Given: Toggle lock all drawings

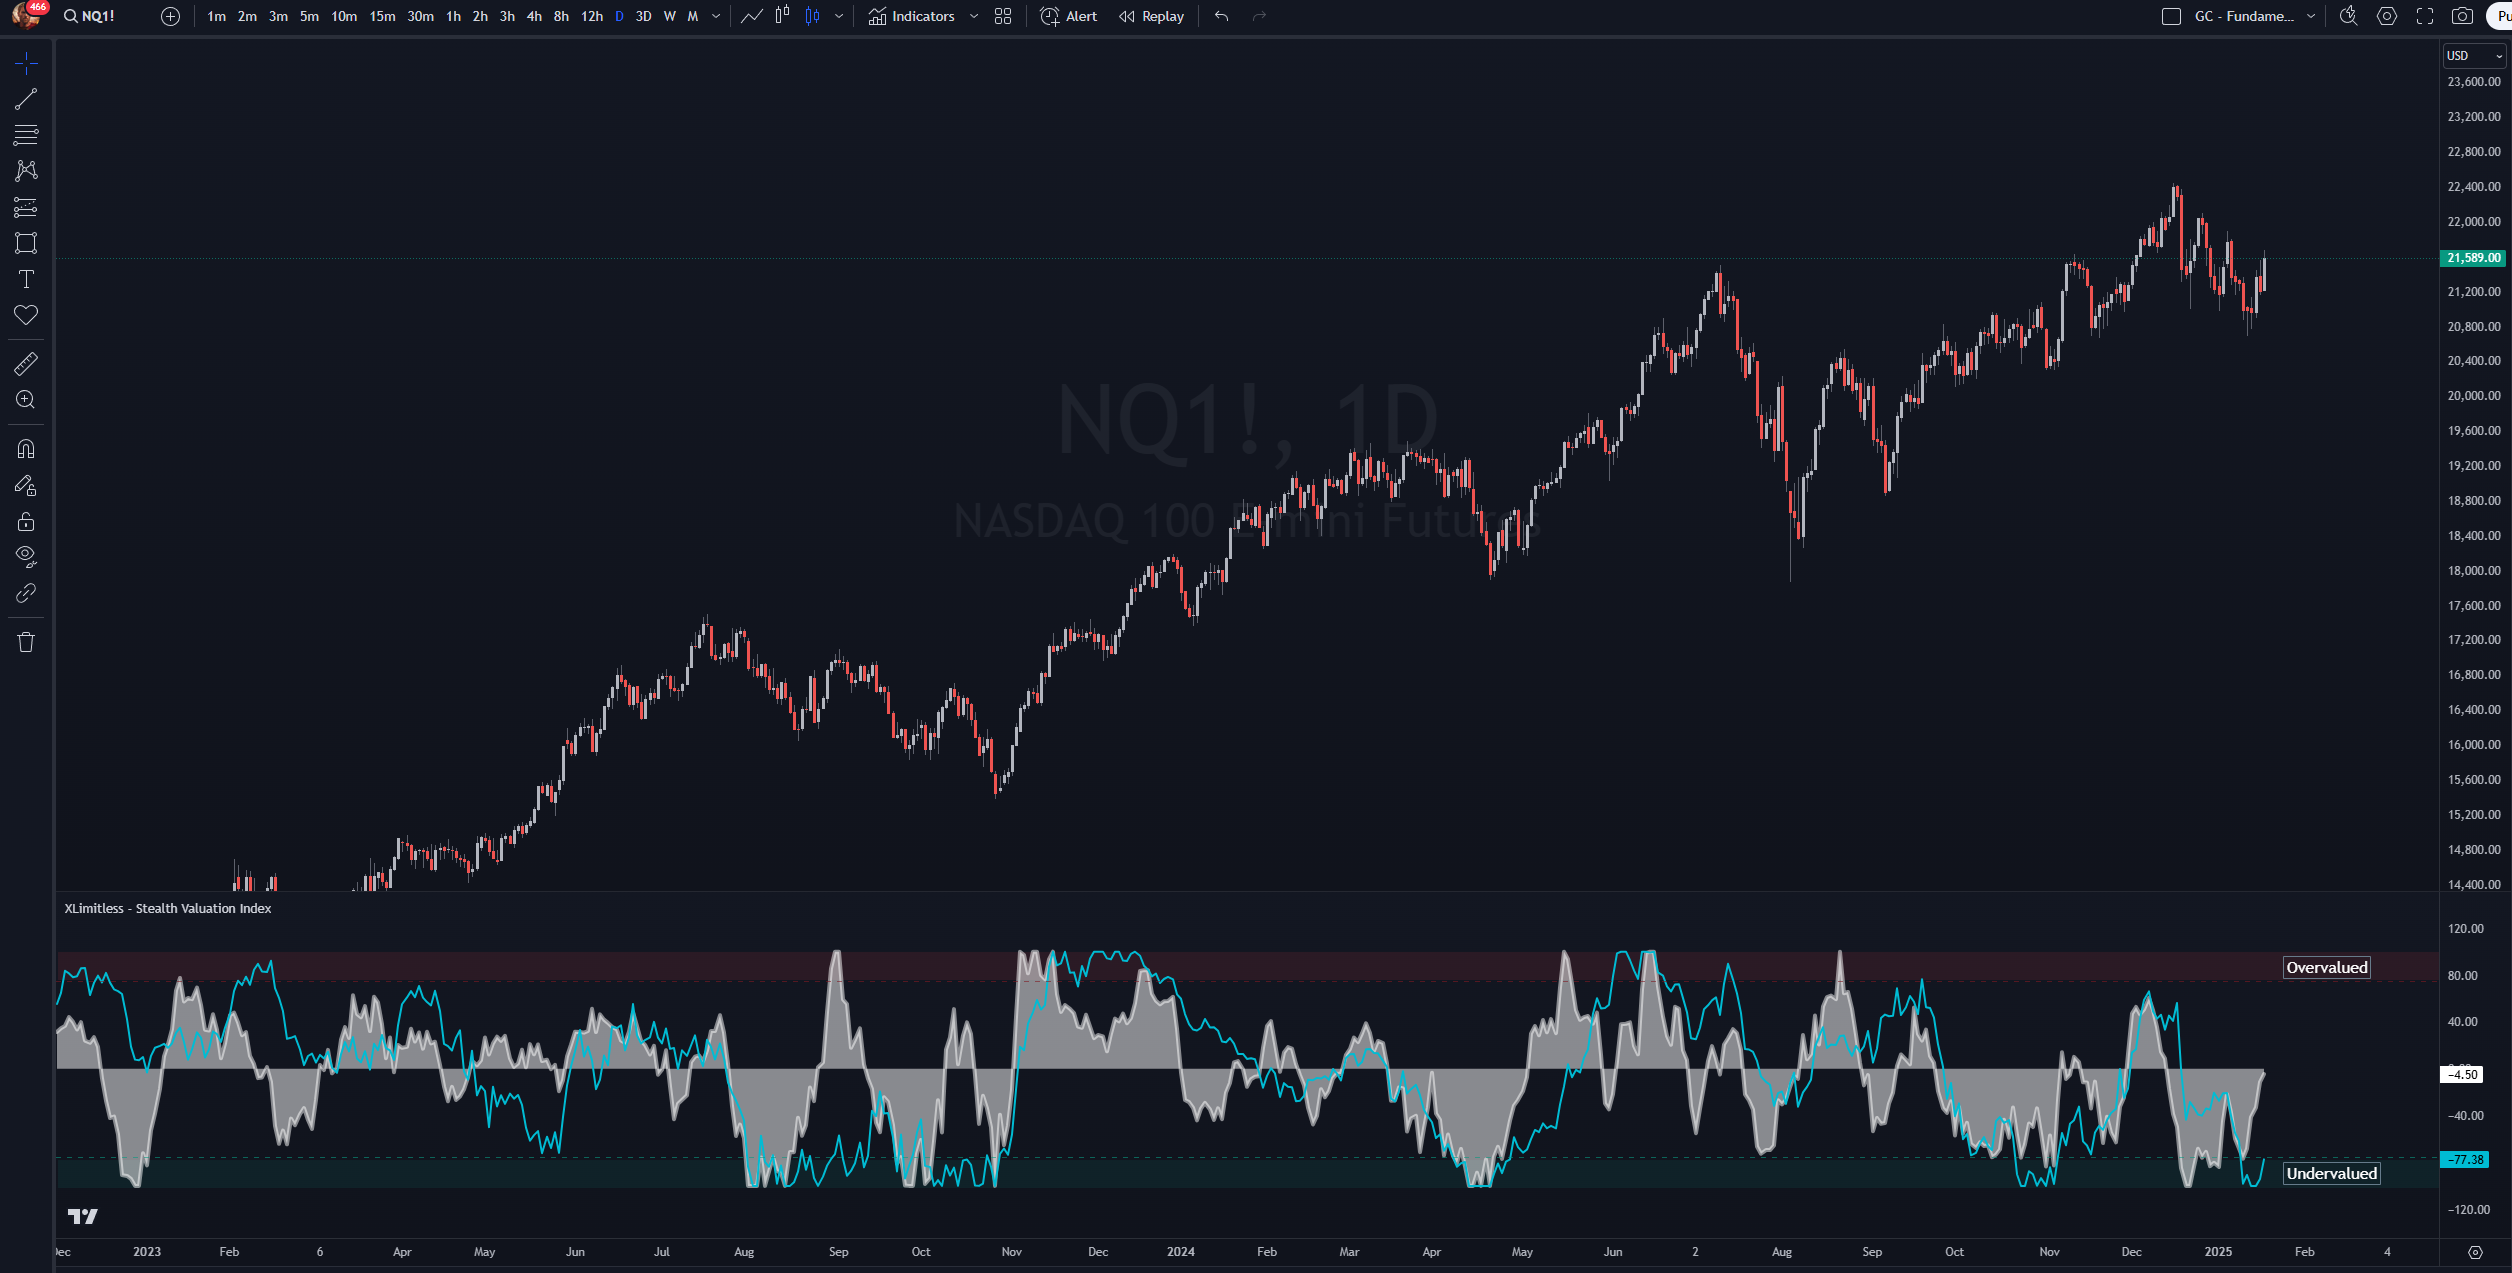Looking at the screenshot, I should point(26,521).
